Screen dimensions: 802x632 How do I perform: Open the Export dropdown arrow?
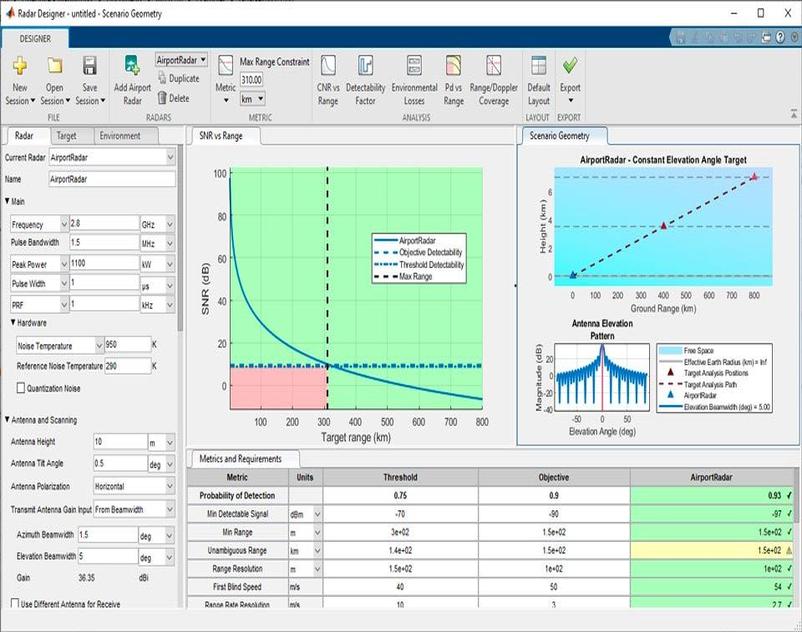point(570,101)
